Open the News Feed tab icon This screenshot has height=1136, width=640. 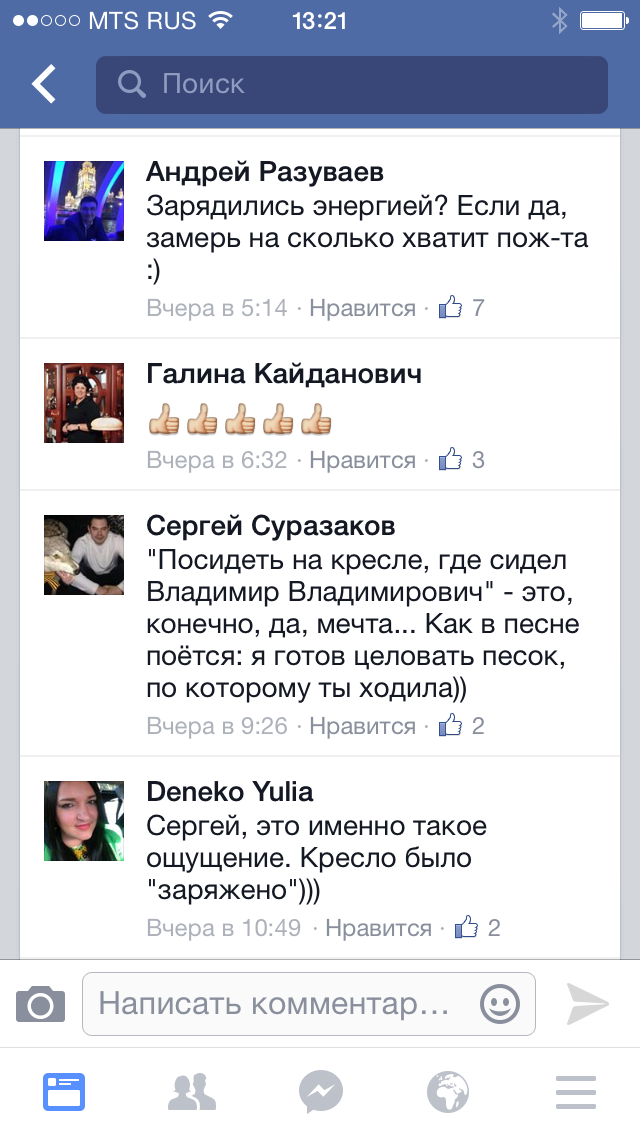pos(64,1092)
